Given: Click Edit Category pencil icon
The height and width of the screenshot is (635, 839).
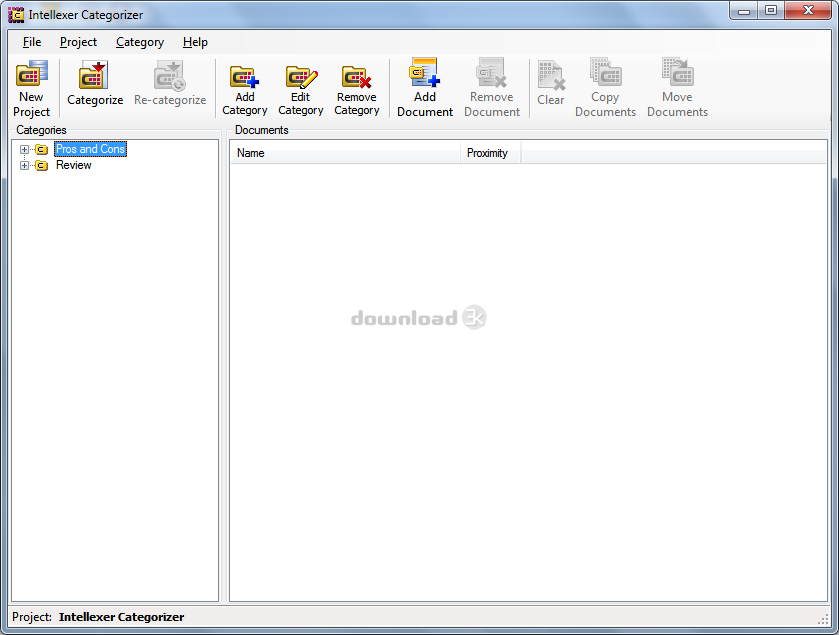Looking at the screenshot, I should (x=301, y=76).
